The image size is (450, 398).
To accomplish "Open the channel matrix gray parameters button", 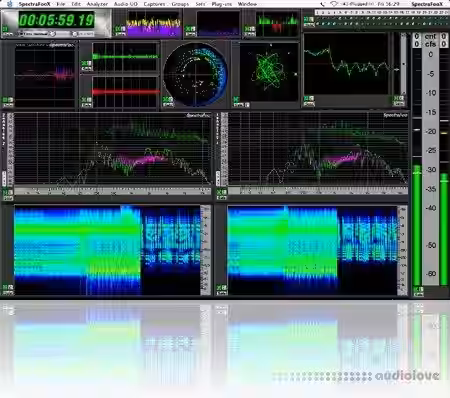I will (310, 24).
